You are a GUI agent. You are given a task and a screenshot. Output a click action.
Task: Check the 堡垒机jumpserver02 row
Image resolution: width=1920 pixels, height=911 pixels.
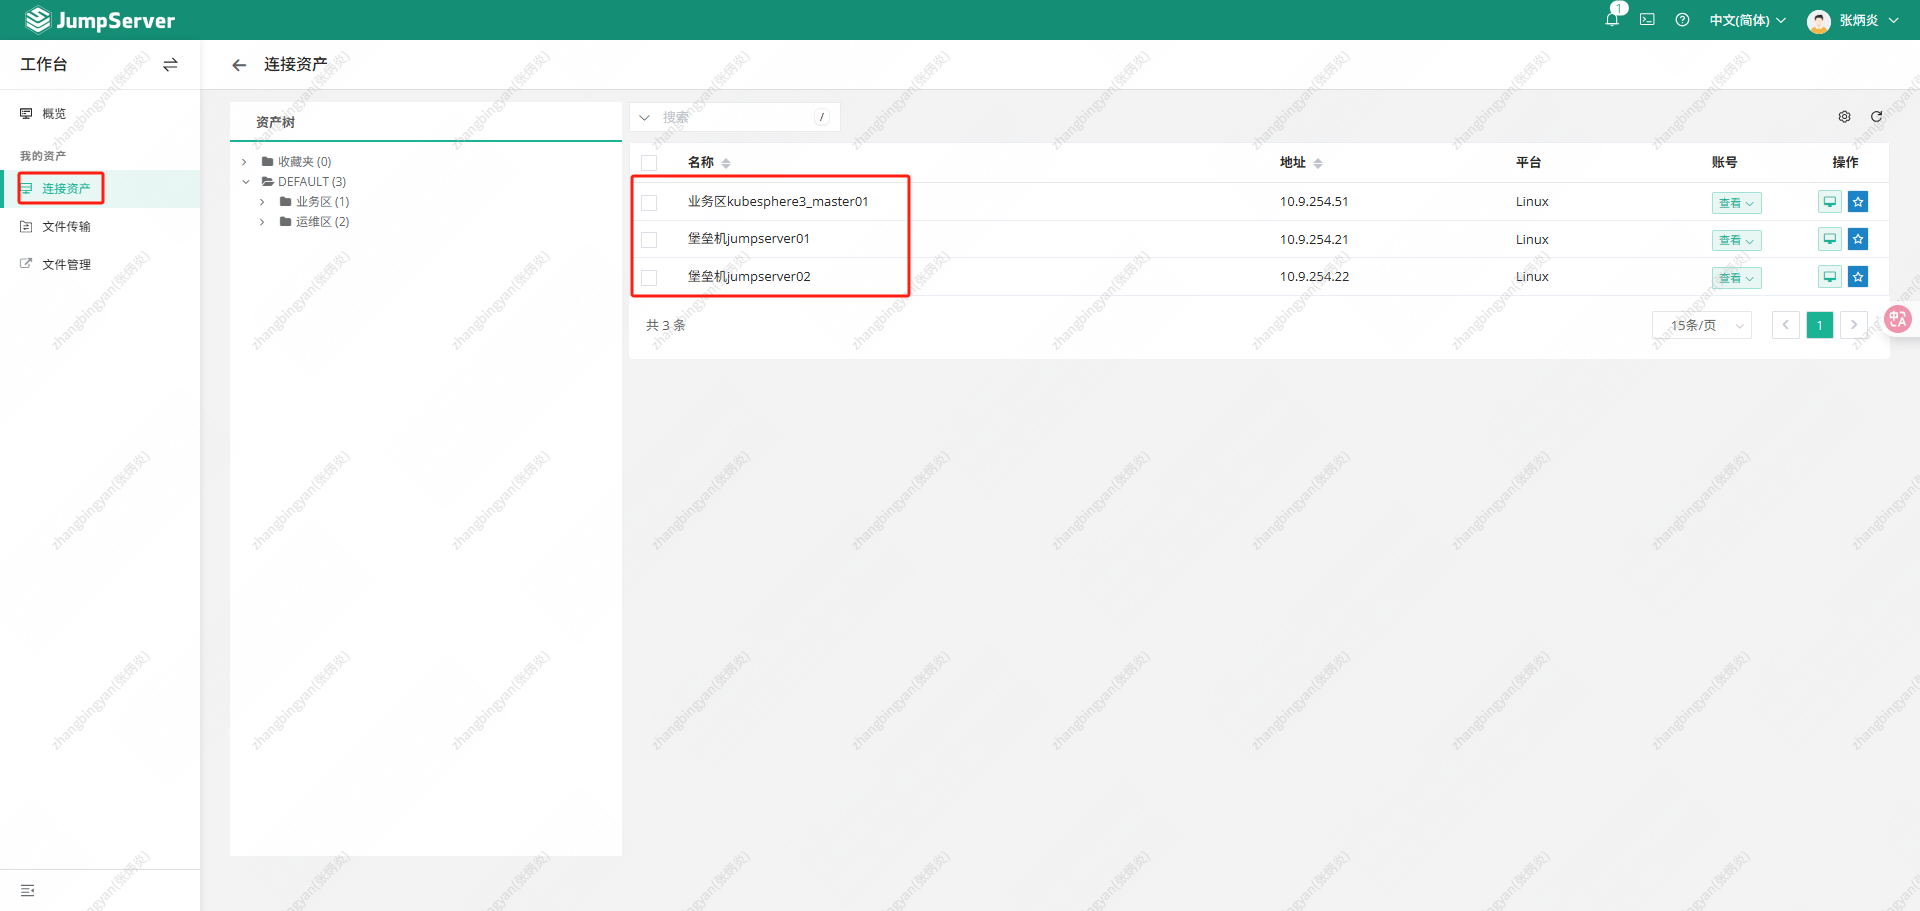tap(649, 278)
